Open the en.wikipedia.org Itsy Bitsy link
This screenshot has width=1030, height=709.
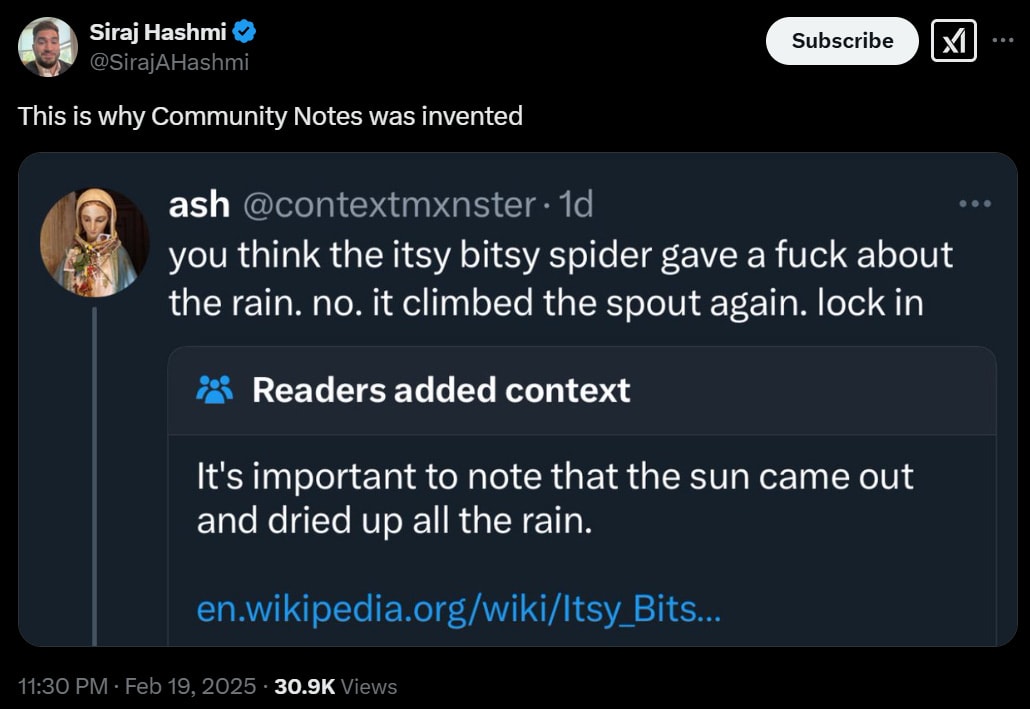(x=459, y=608)
